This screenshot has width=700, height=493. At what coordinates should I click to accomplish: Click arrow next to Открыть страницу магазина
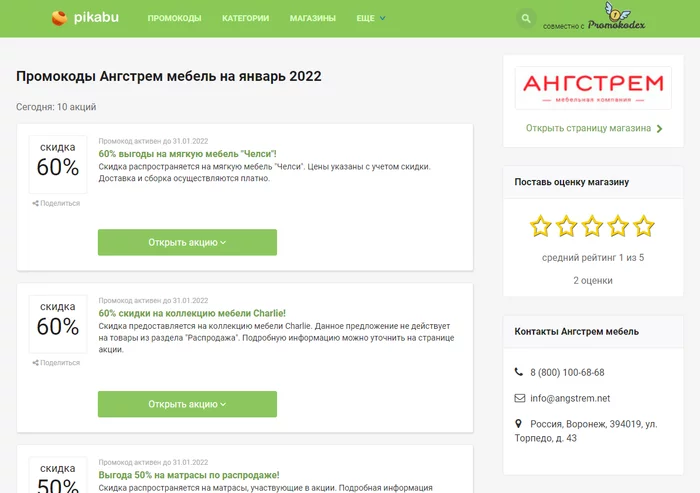click(x=660, y=129)
